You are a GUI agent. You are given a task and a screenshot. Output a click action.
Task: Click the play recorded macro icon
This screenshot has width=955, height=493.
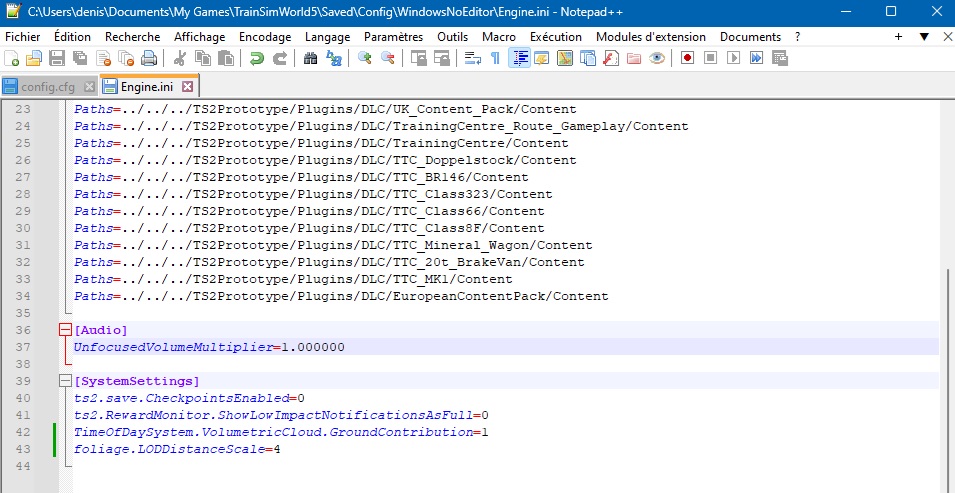734,59
